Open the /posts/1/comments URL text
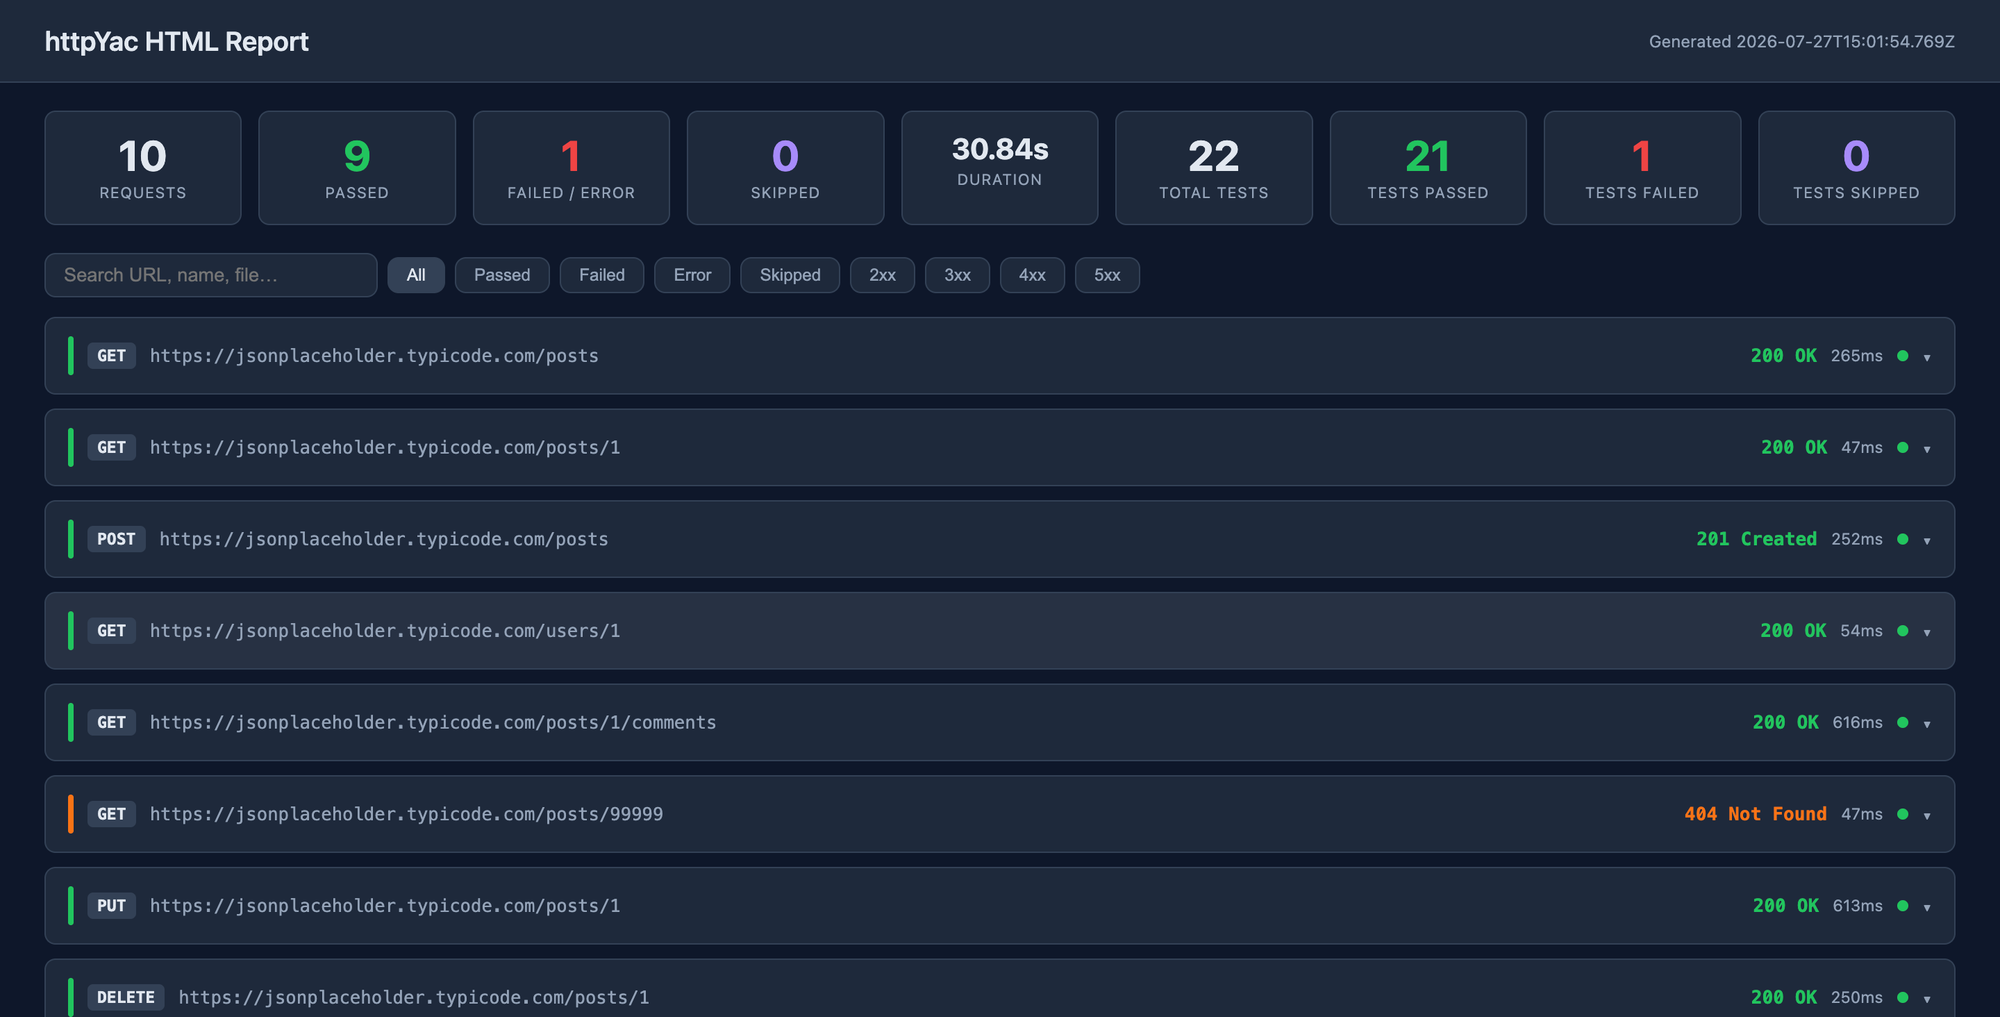 pos(433,722)
